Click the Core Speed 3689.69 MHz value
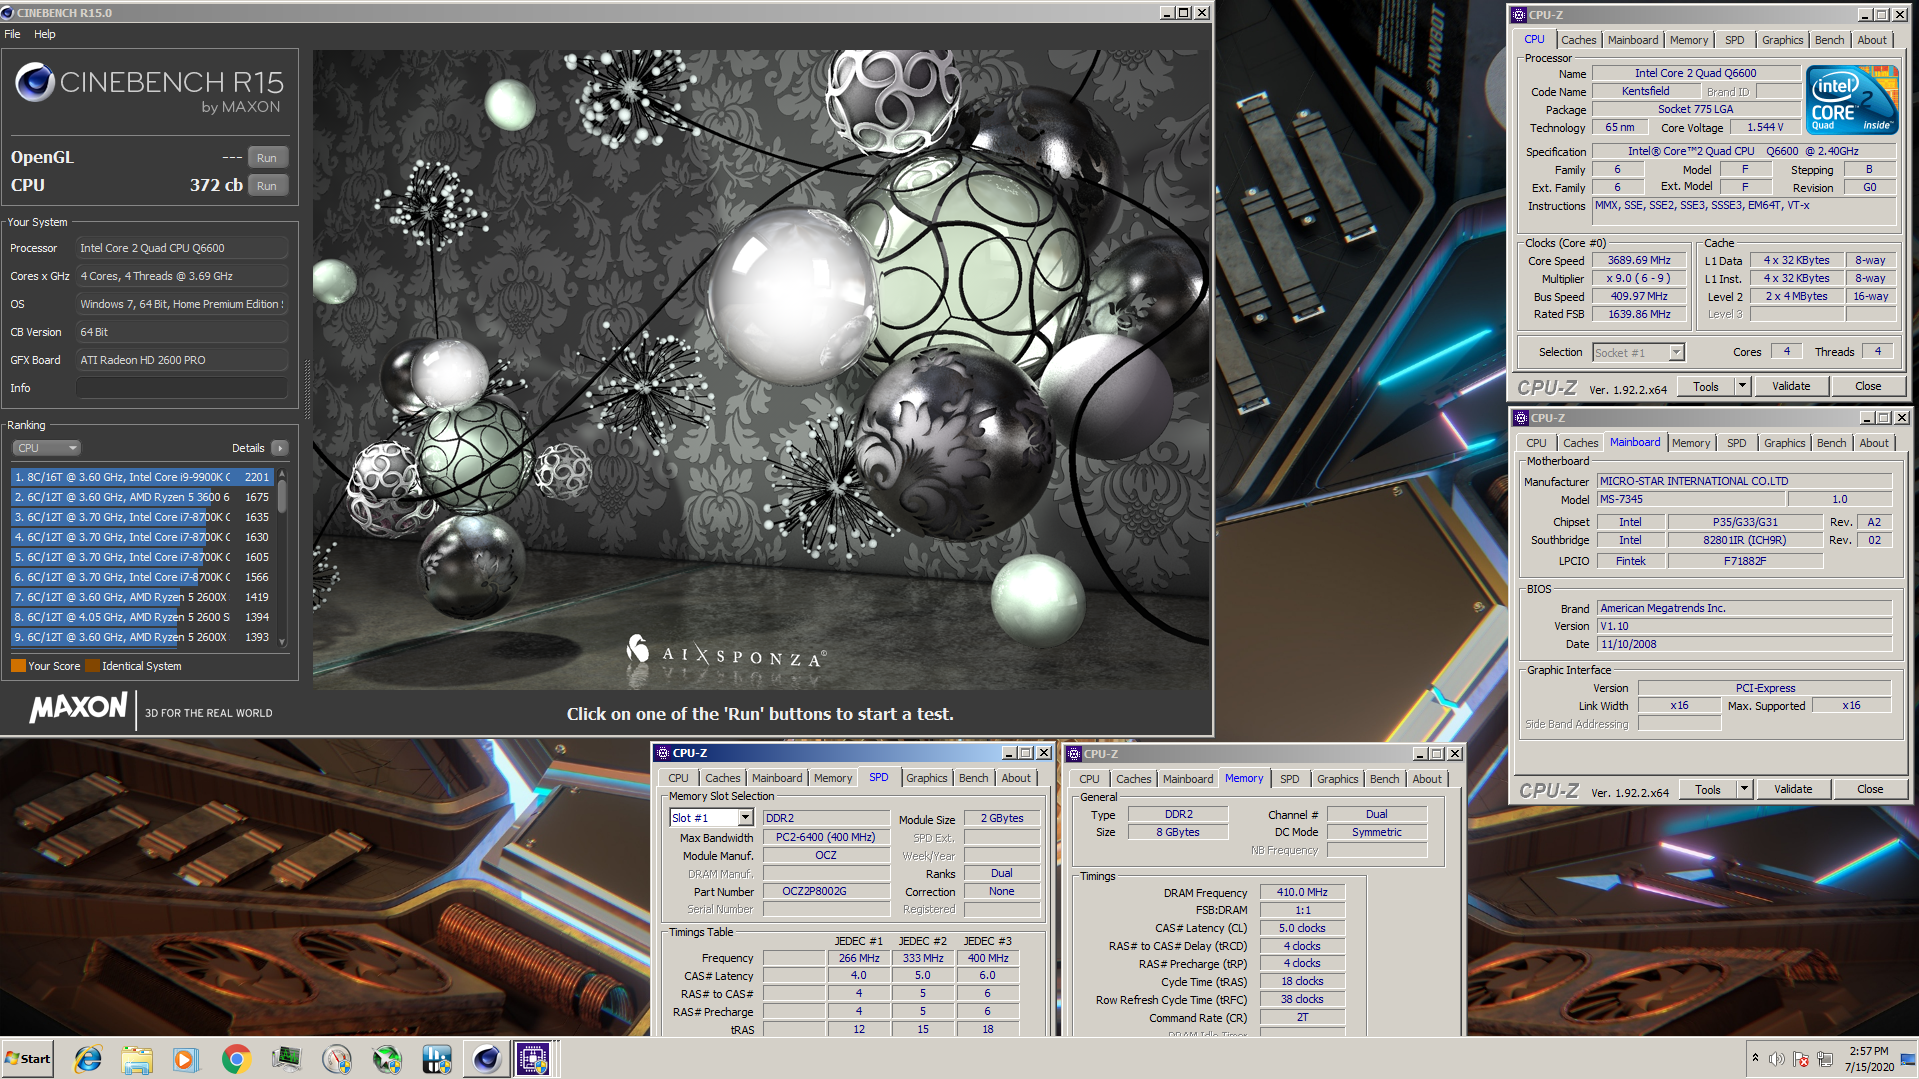This screenshot has height=1079, width=1919. 1638,260
